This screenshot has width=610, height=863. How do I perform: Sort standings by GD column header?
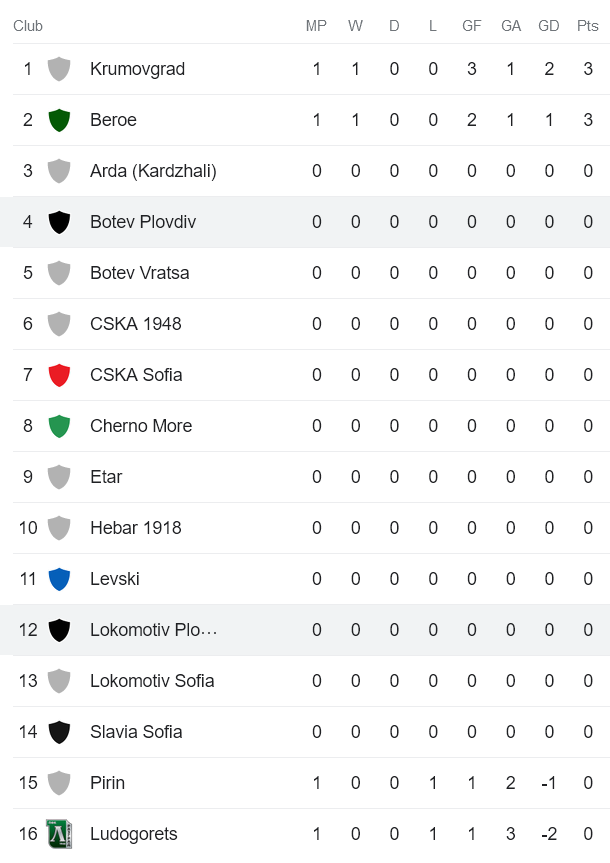(549, 26)
